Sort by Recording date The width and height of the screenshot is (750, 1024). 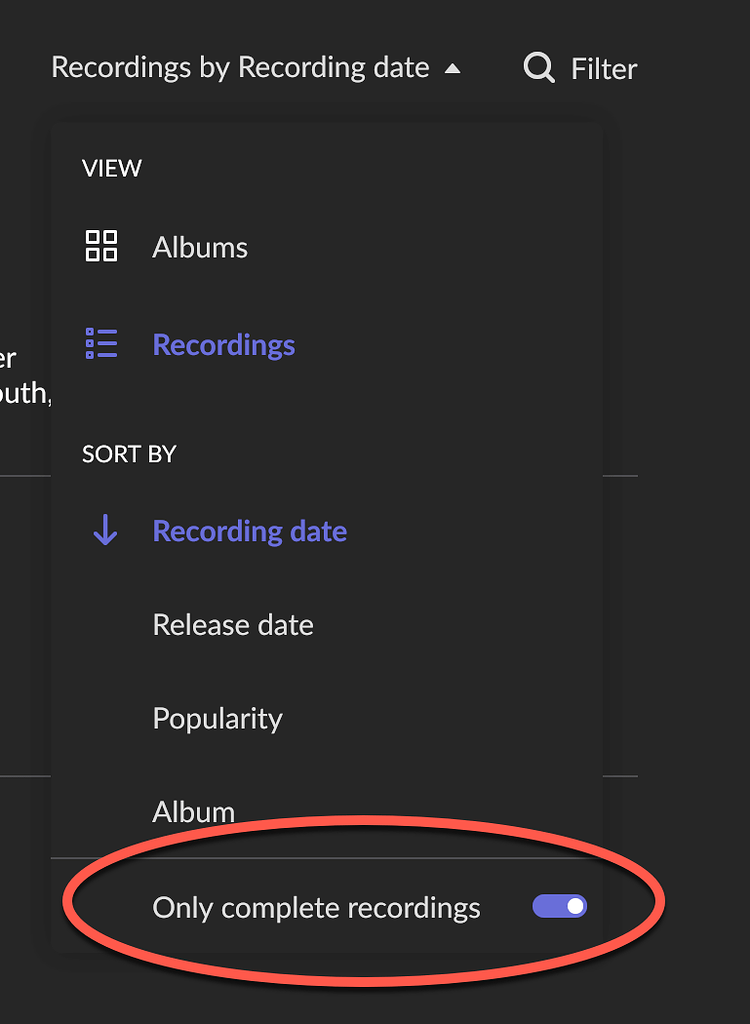pyautogui.click(x=250, y=531)
